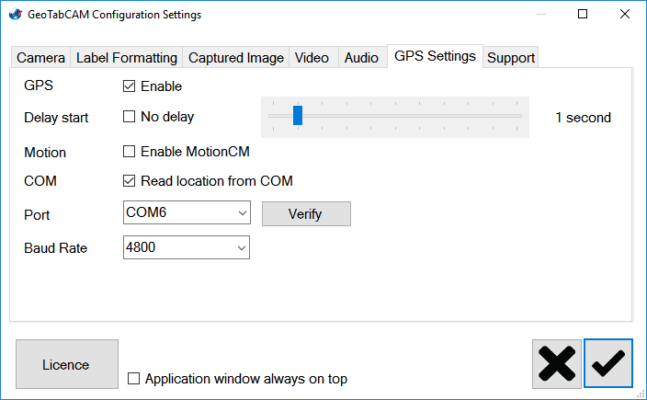Select the Captured Image tab
This screenshot has width=647, height=400.
click(x=236, y=58)
